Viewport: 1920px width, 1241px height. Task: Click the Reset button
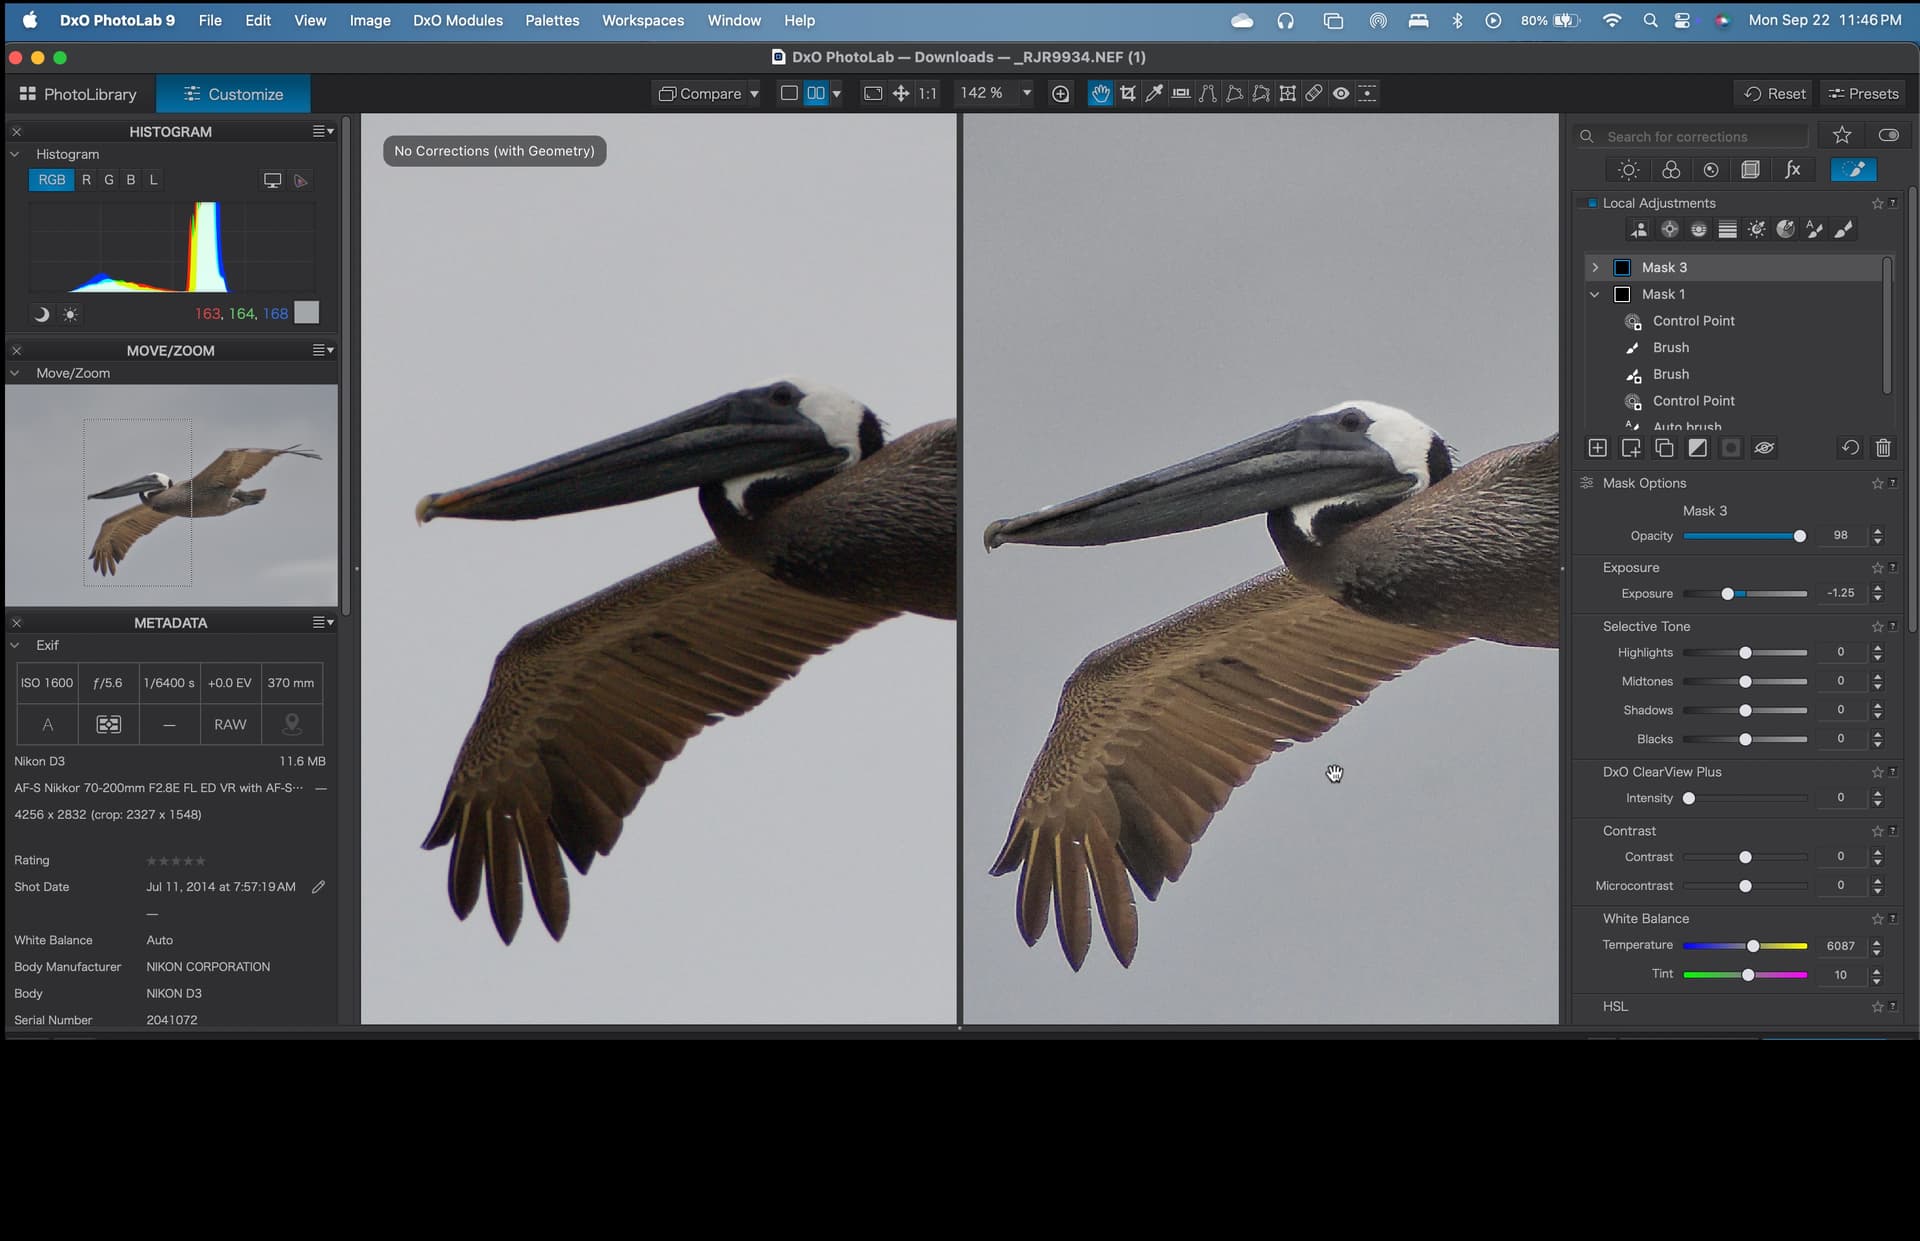[x=1775, y=93]
